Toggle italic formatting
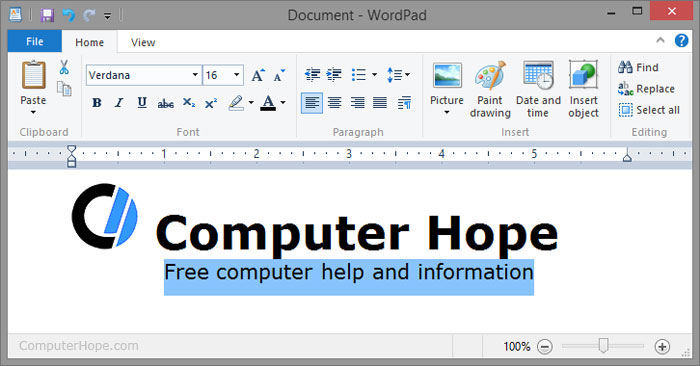The width and height of the screenshot is (700, 366). 119,103
